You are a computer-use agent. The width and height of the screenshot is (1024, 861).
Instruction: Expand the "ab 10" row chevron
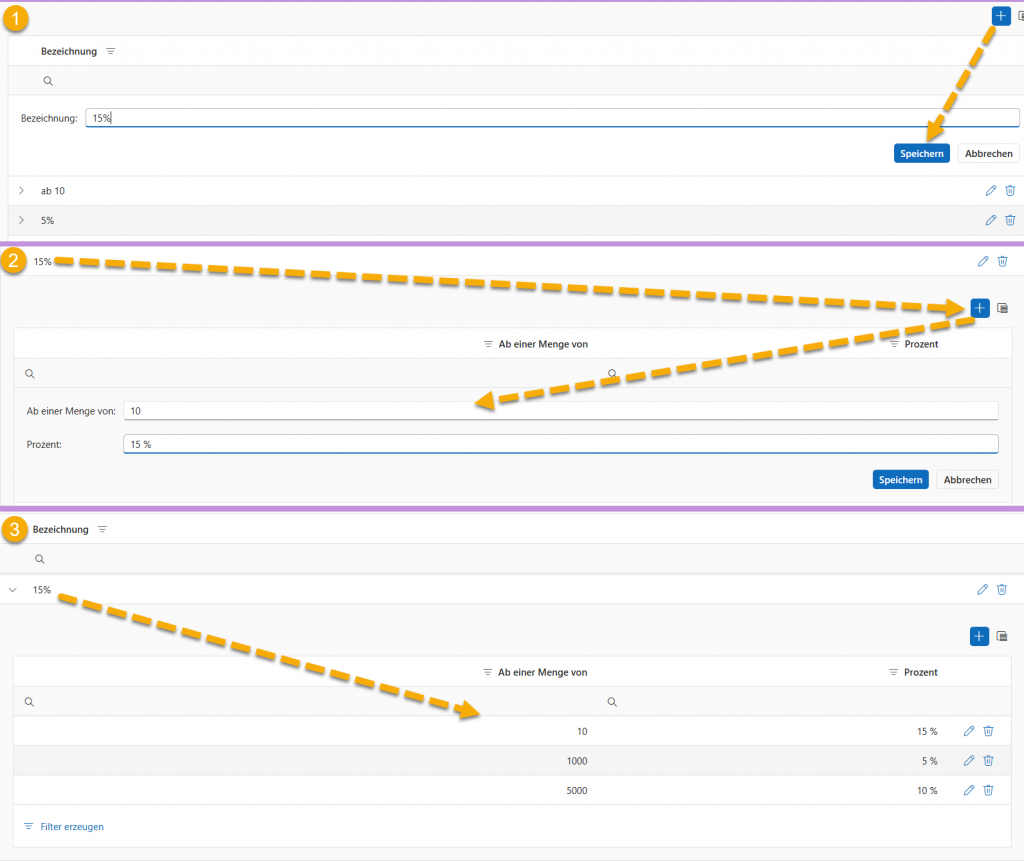point(22,191)
